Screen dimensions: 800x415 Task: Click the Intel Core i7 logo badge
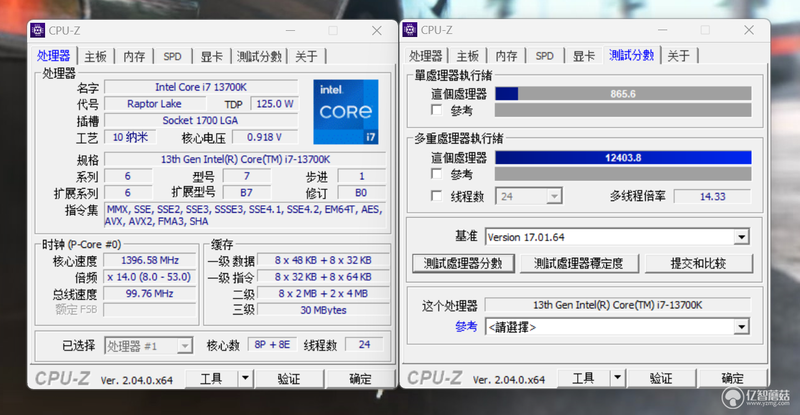(x=346, y=112)
